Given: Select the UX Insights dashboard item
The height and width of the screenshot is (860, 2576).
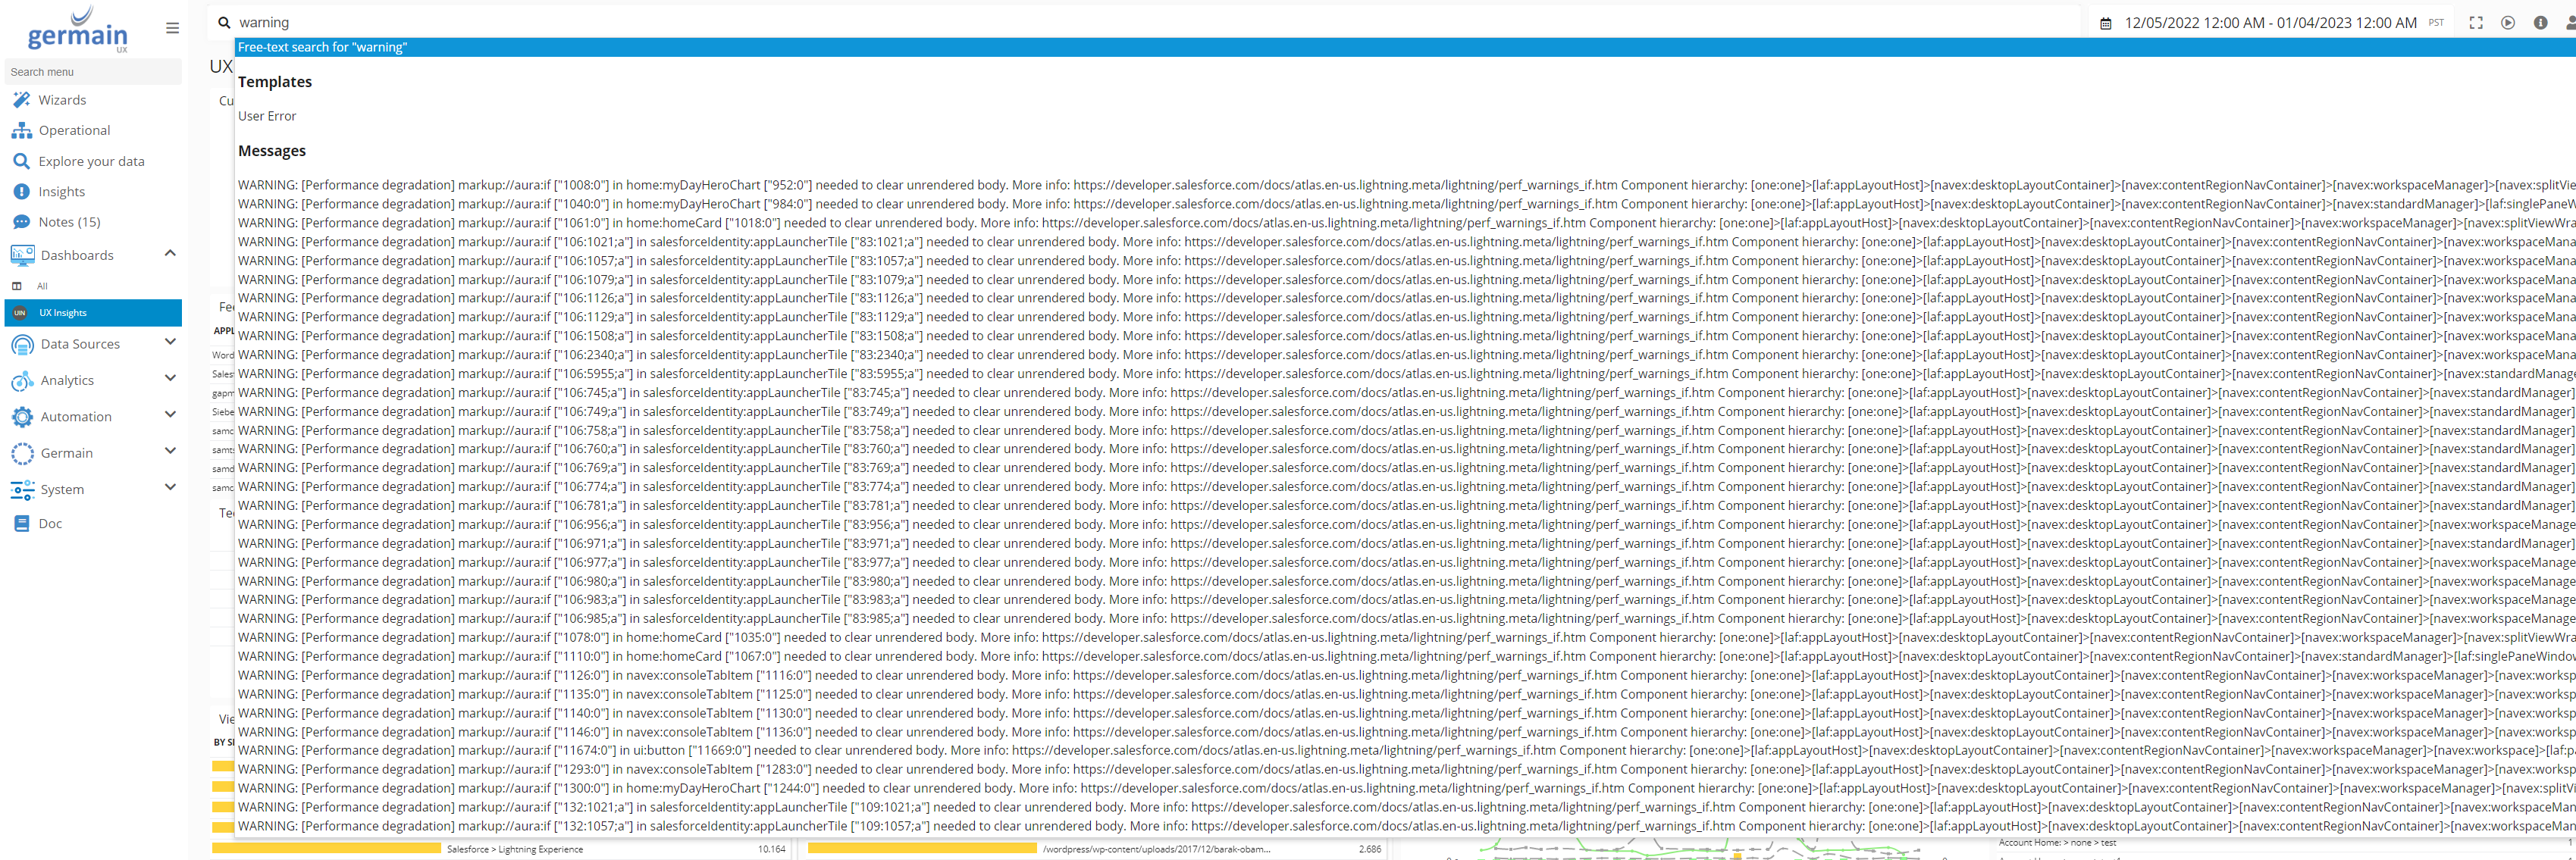Looking at the screenshot, I should pos(63,313).
